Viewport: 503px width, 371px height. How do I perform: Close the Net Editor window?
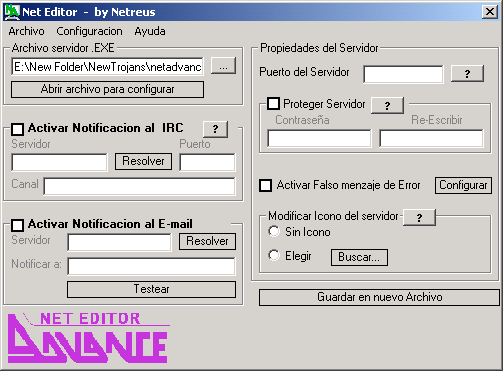point(490,12)
